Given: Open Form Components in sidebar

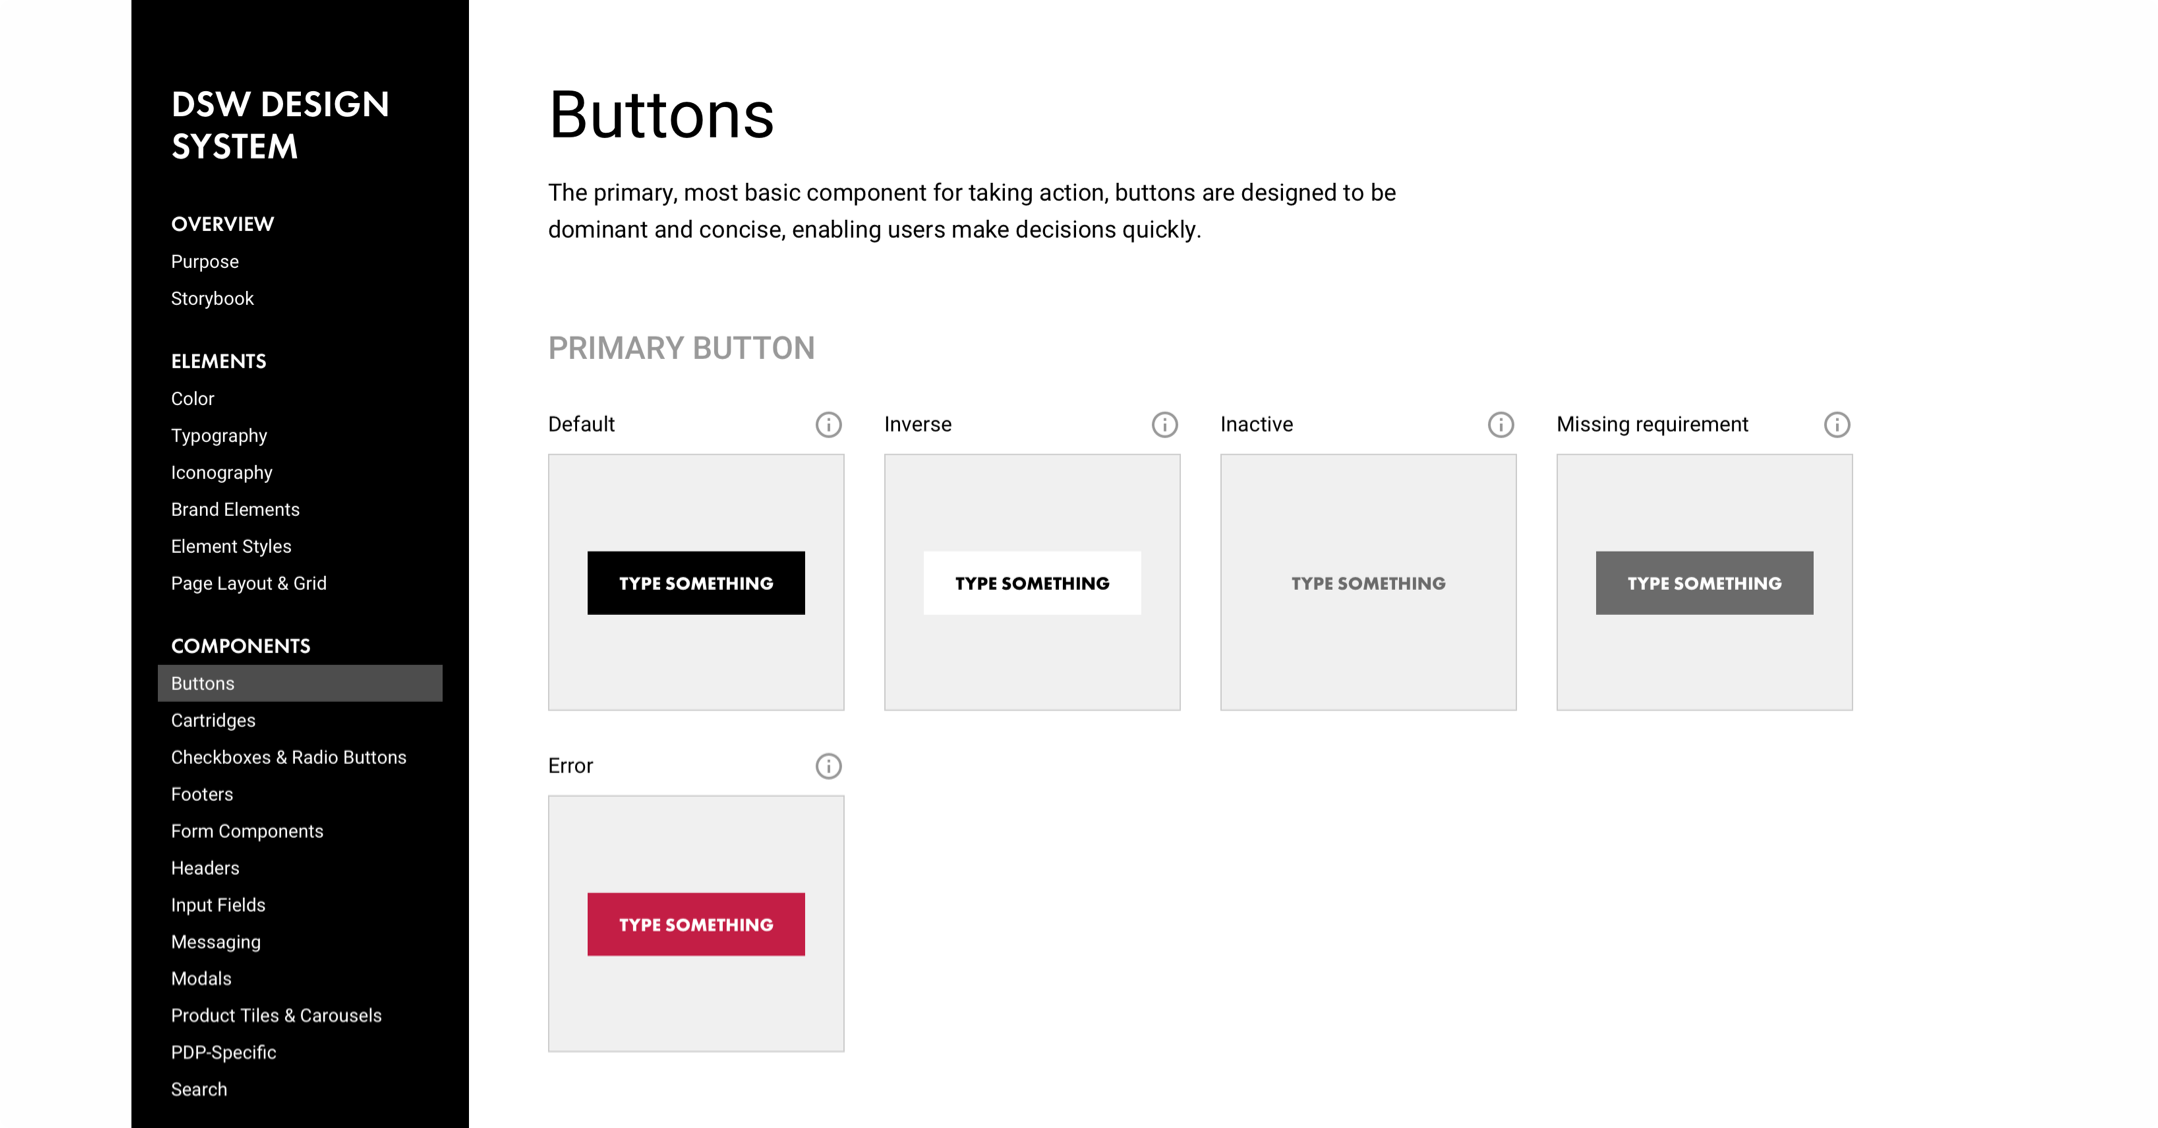Looking at the screenshot, I should point(247,832).
